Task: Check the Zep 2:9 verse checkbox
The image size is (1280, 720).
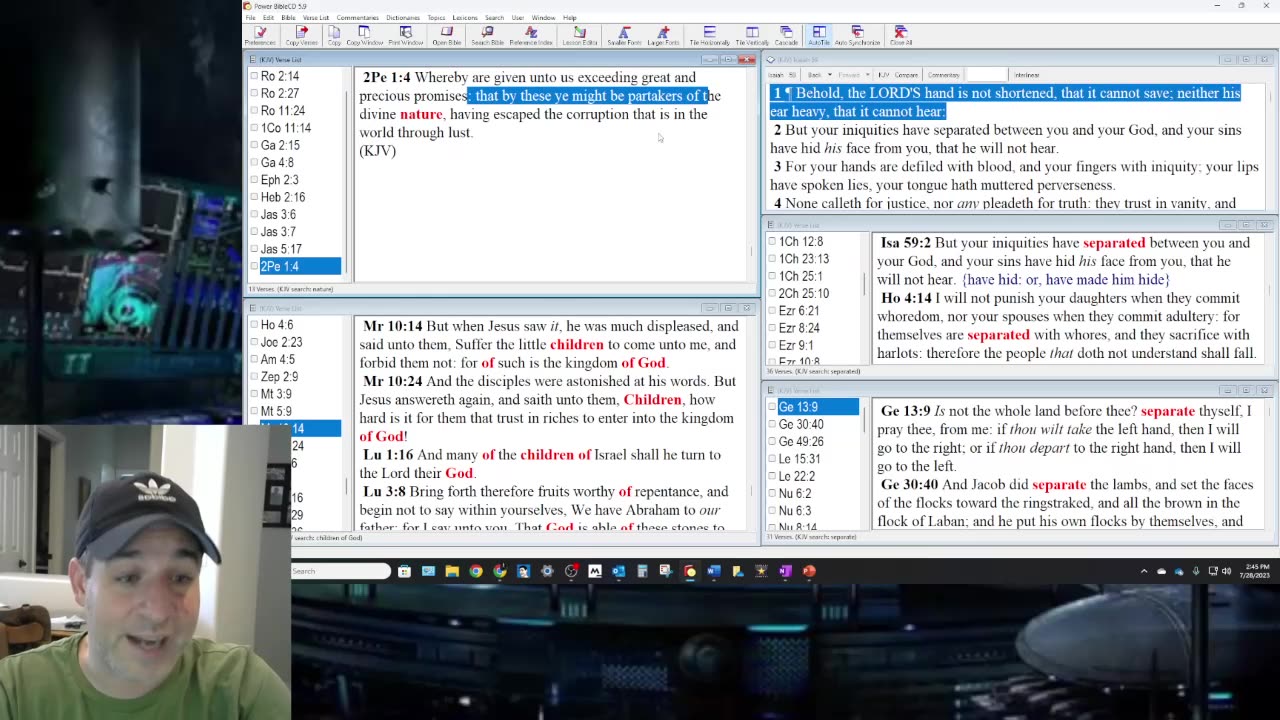Action: (254, 377)
